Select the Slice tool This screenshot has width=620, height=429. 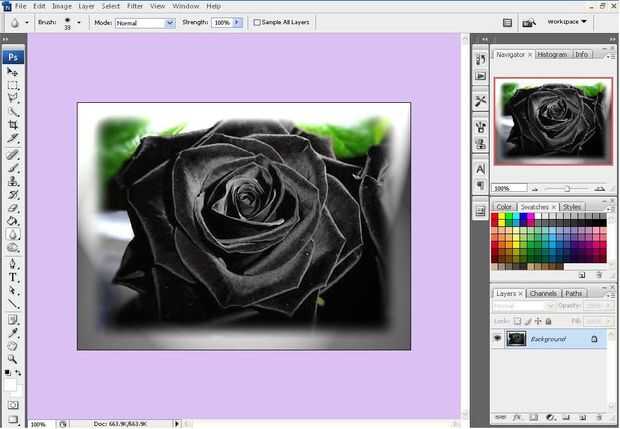[x=12, y=138]
